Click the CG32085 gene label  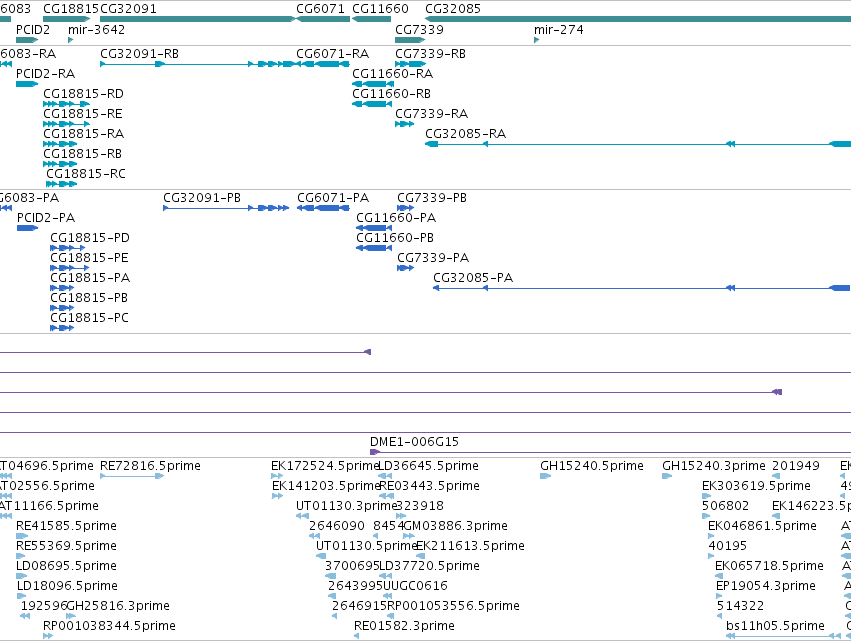453,9
